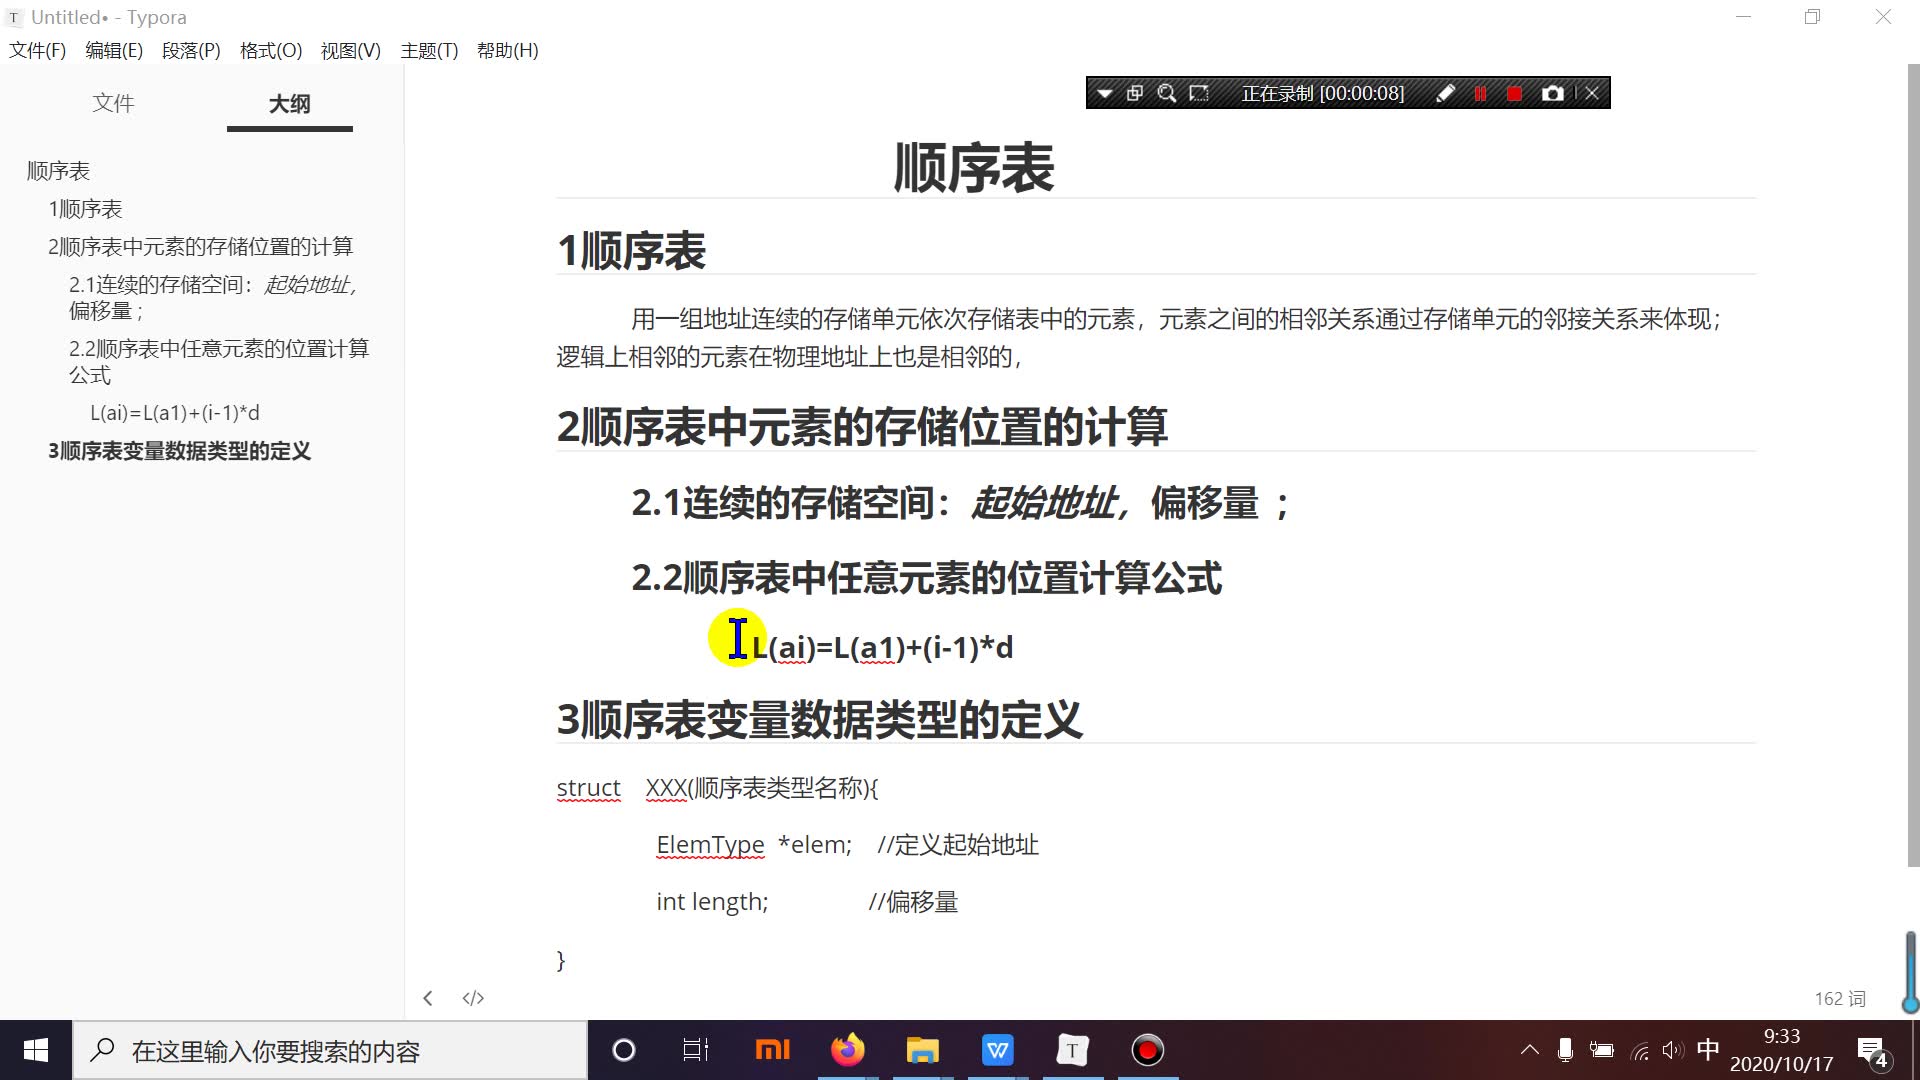1920x1080 pixels.
Task: Click the comment //偏移量
Action: click(913, 902)
